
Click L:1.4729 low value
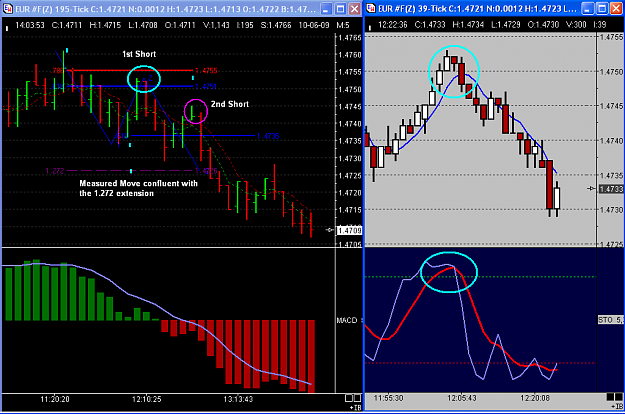506,25
